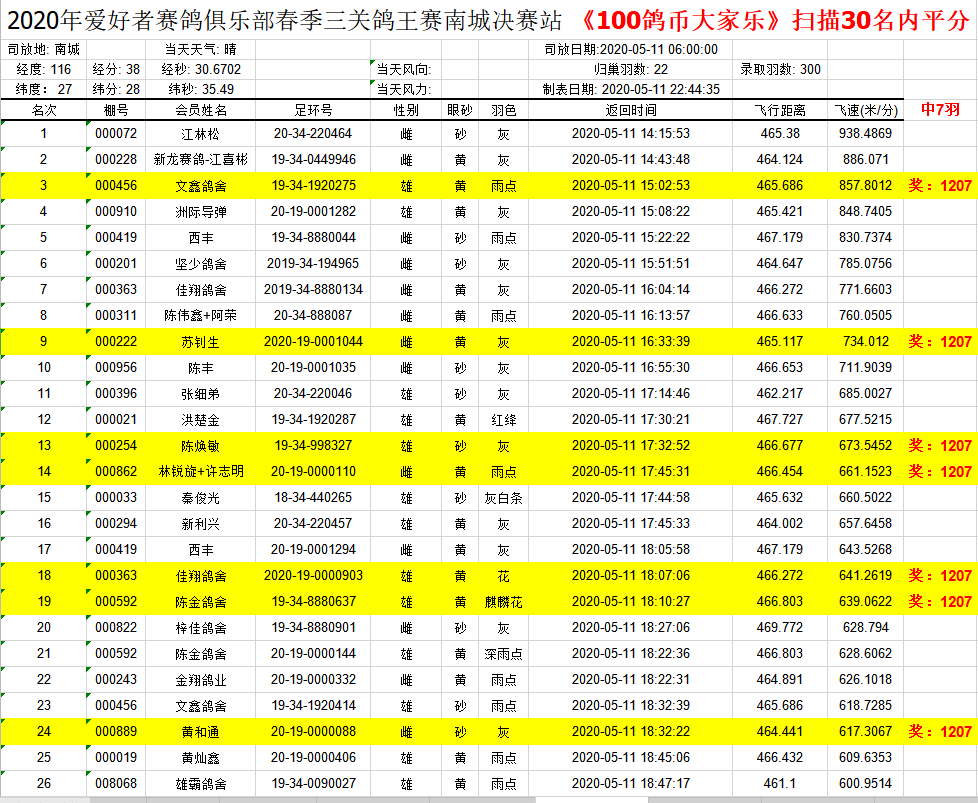Select the 当天天气: 晴 cell
Image resolution: width=978 pixels, height=803 pixels.
point(201,49)
